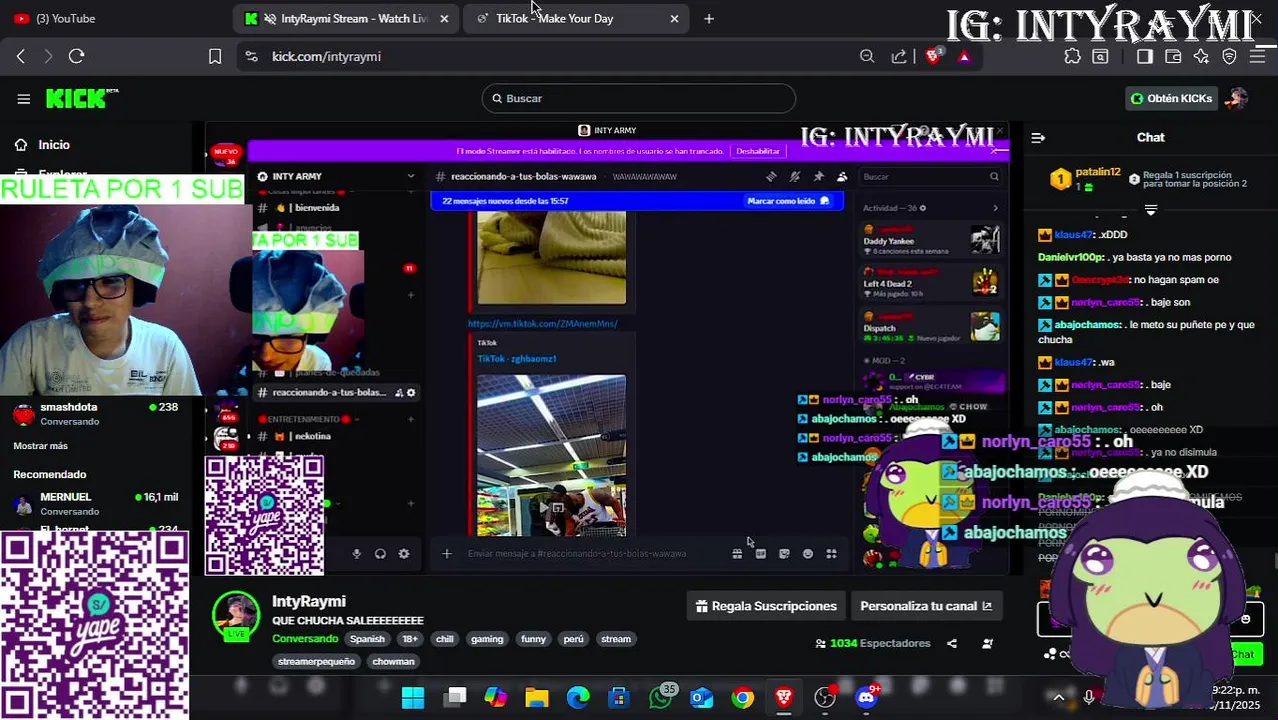Select the Spanish tag
This screenshot has width=1278, height=720.
pos(367,639)
